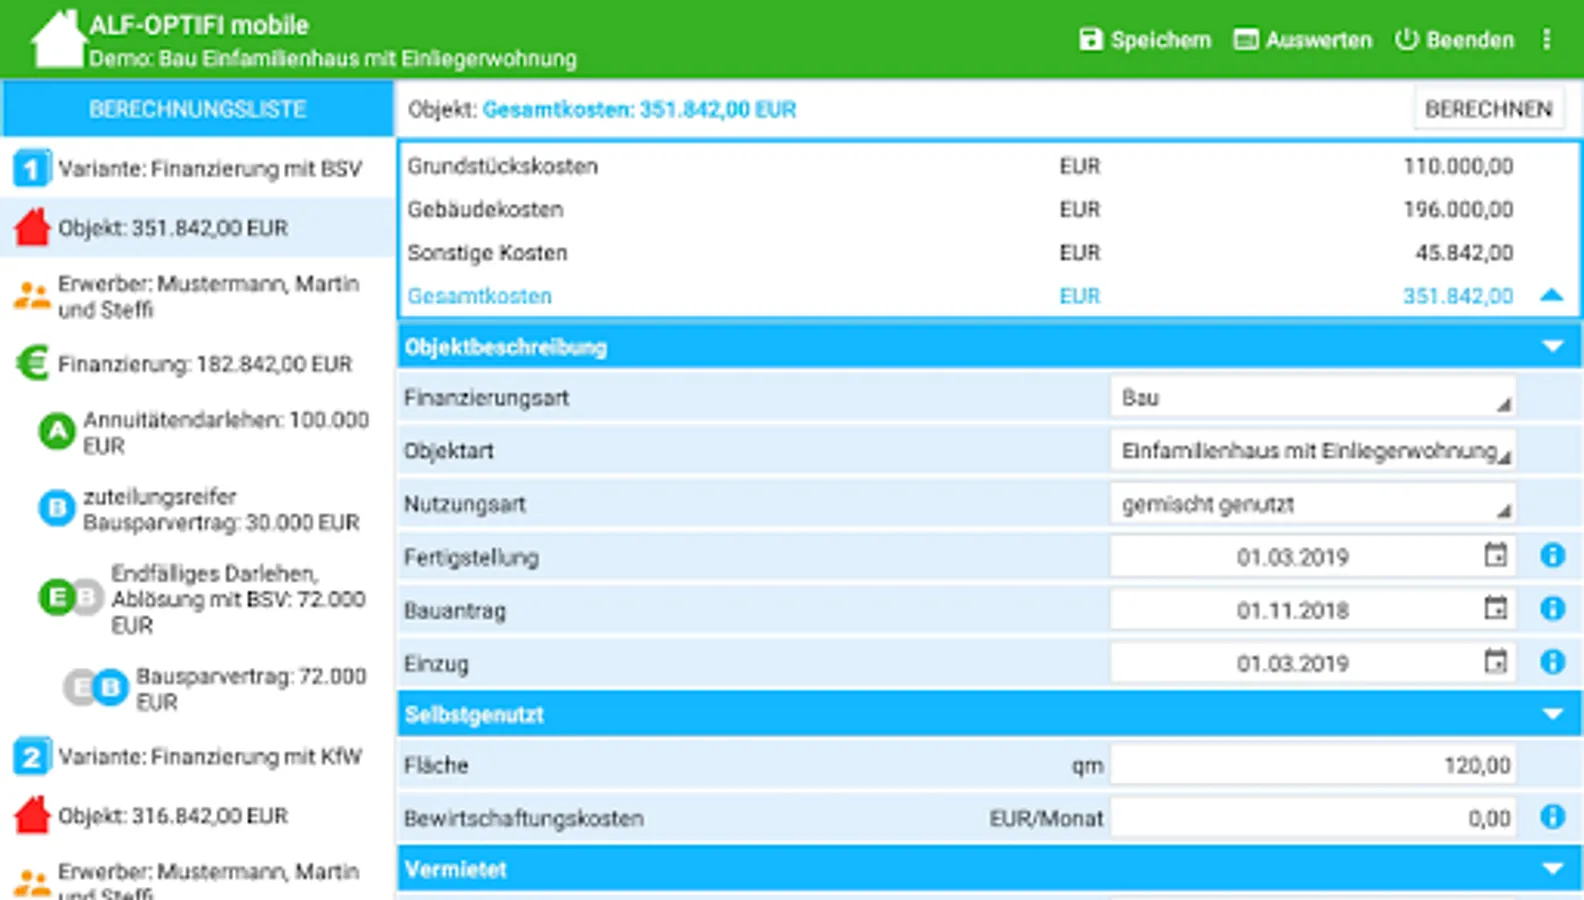
Task: Click the number 1 variant icon
Action: (32, 168)
